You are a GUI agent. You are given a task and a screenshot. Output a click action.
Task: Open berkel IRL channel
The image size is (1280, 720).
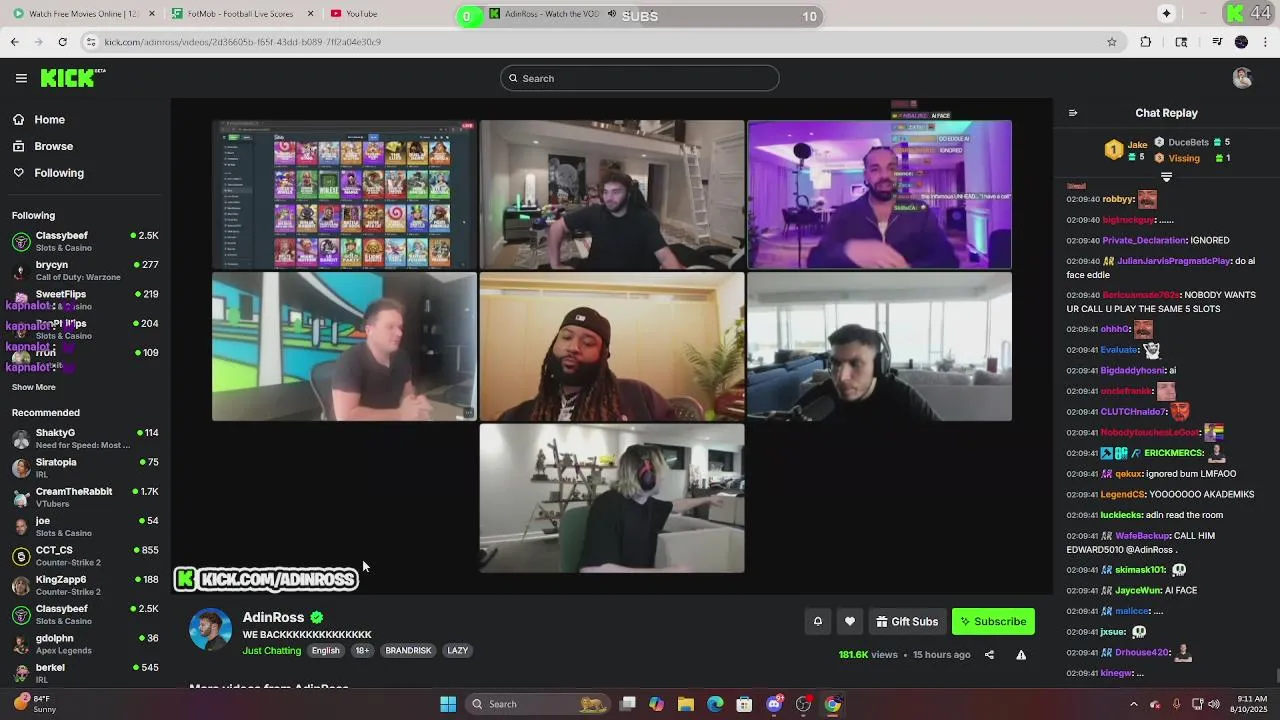85,672
